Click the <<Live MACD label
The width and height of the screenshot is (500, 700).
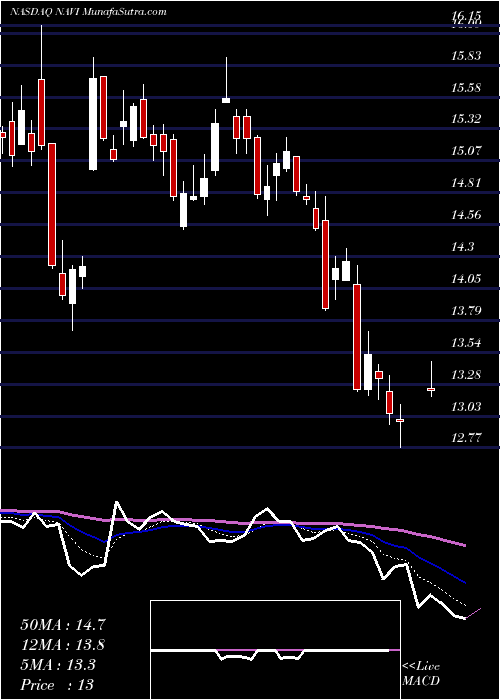421,674
